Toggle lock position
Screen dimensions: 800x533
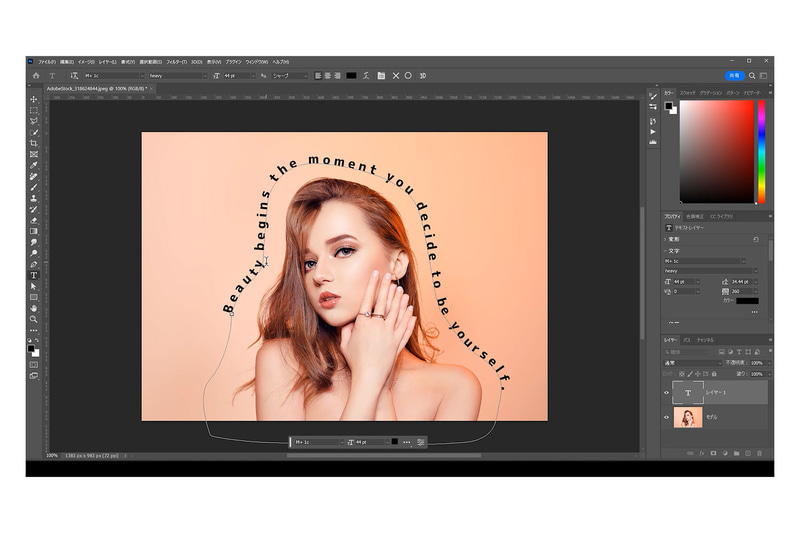(x=697, y=374)
